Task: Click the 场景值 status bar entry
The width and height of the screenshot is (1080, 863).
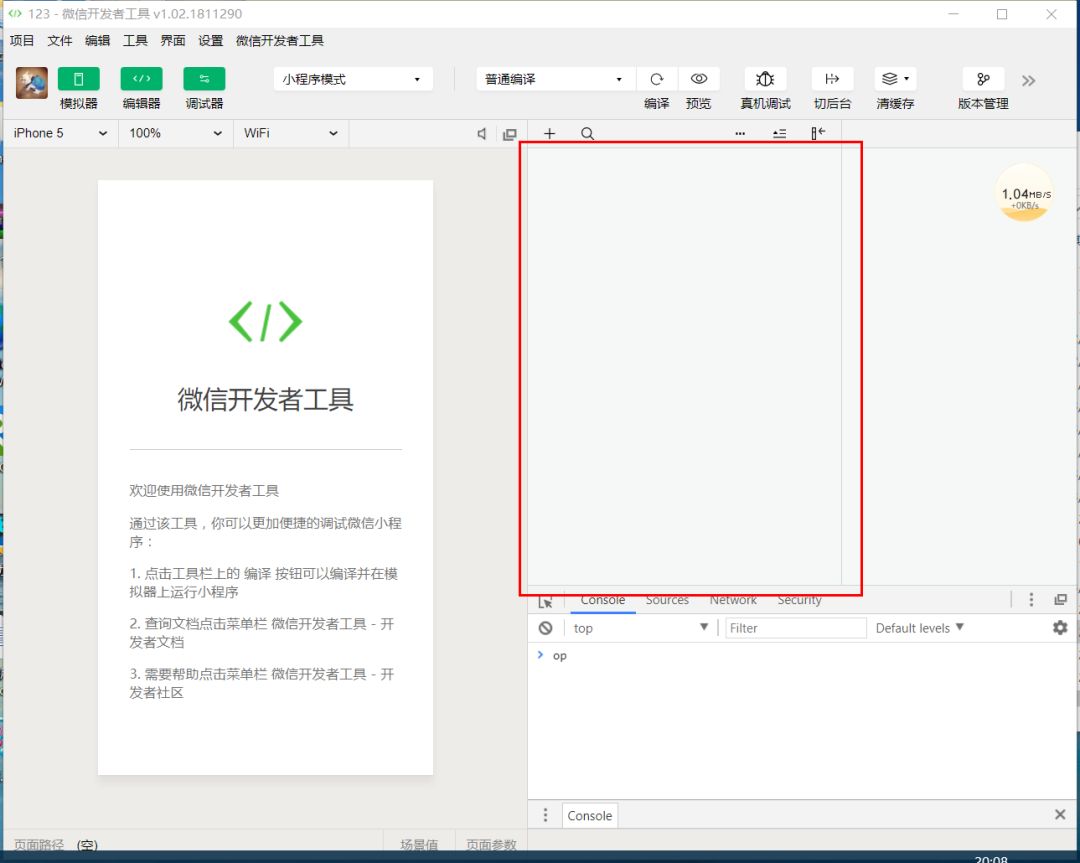Action: coord(419,844)
